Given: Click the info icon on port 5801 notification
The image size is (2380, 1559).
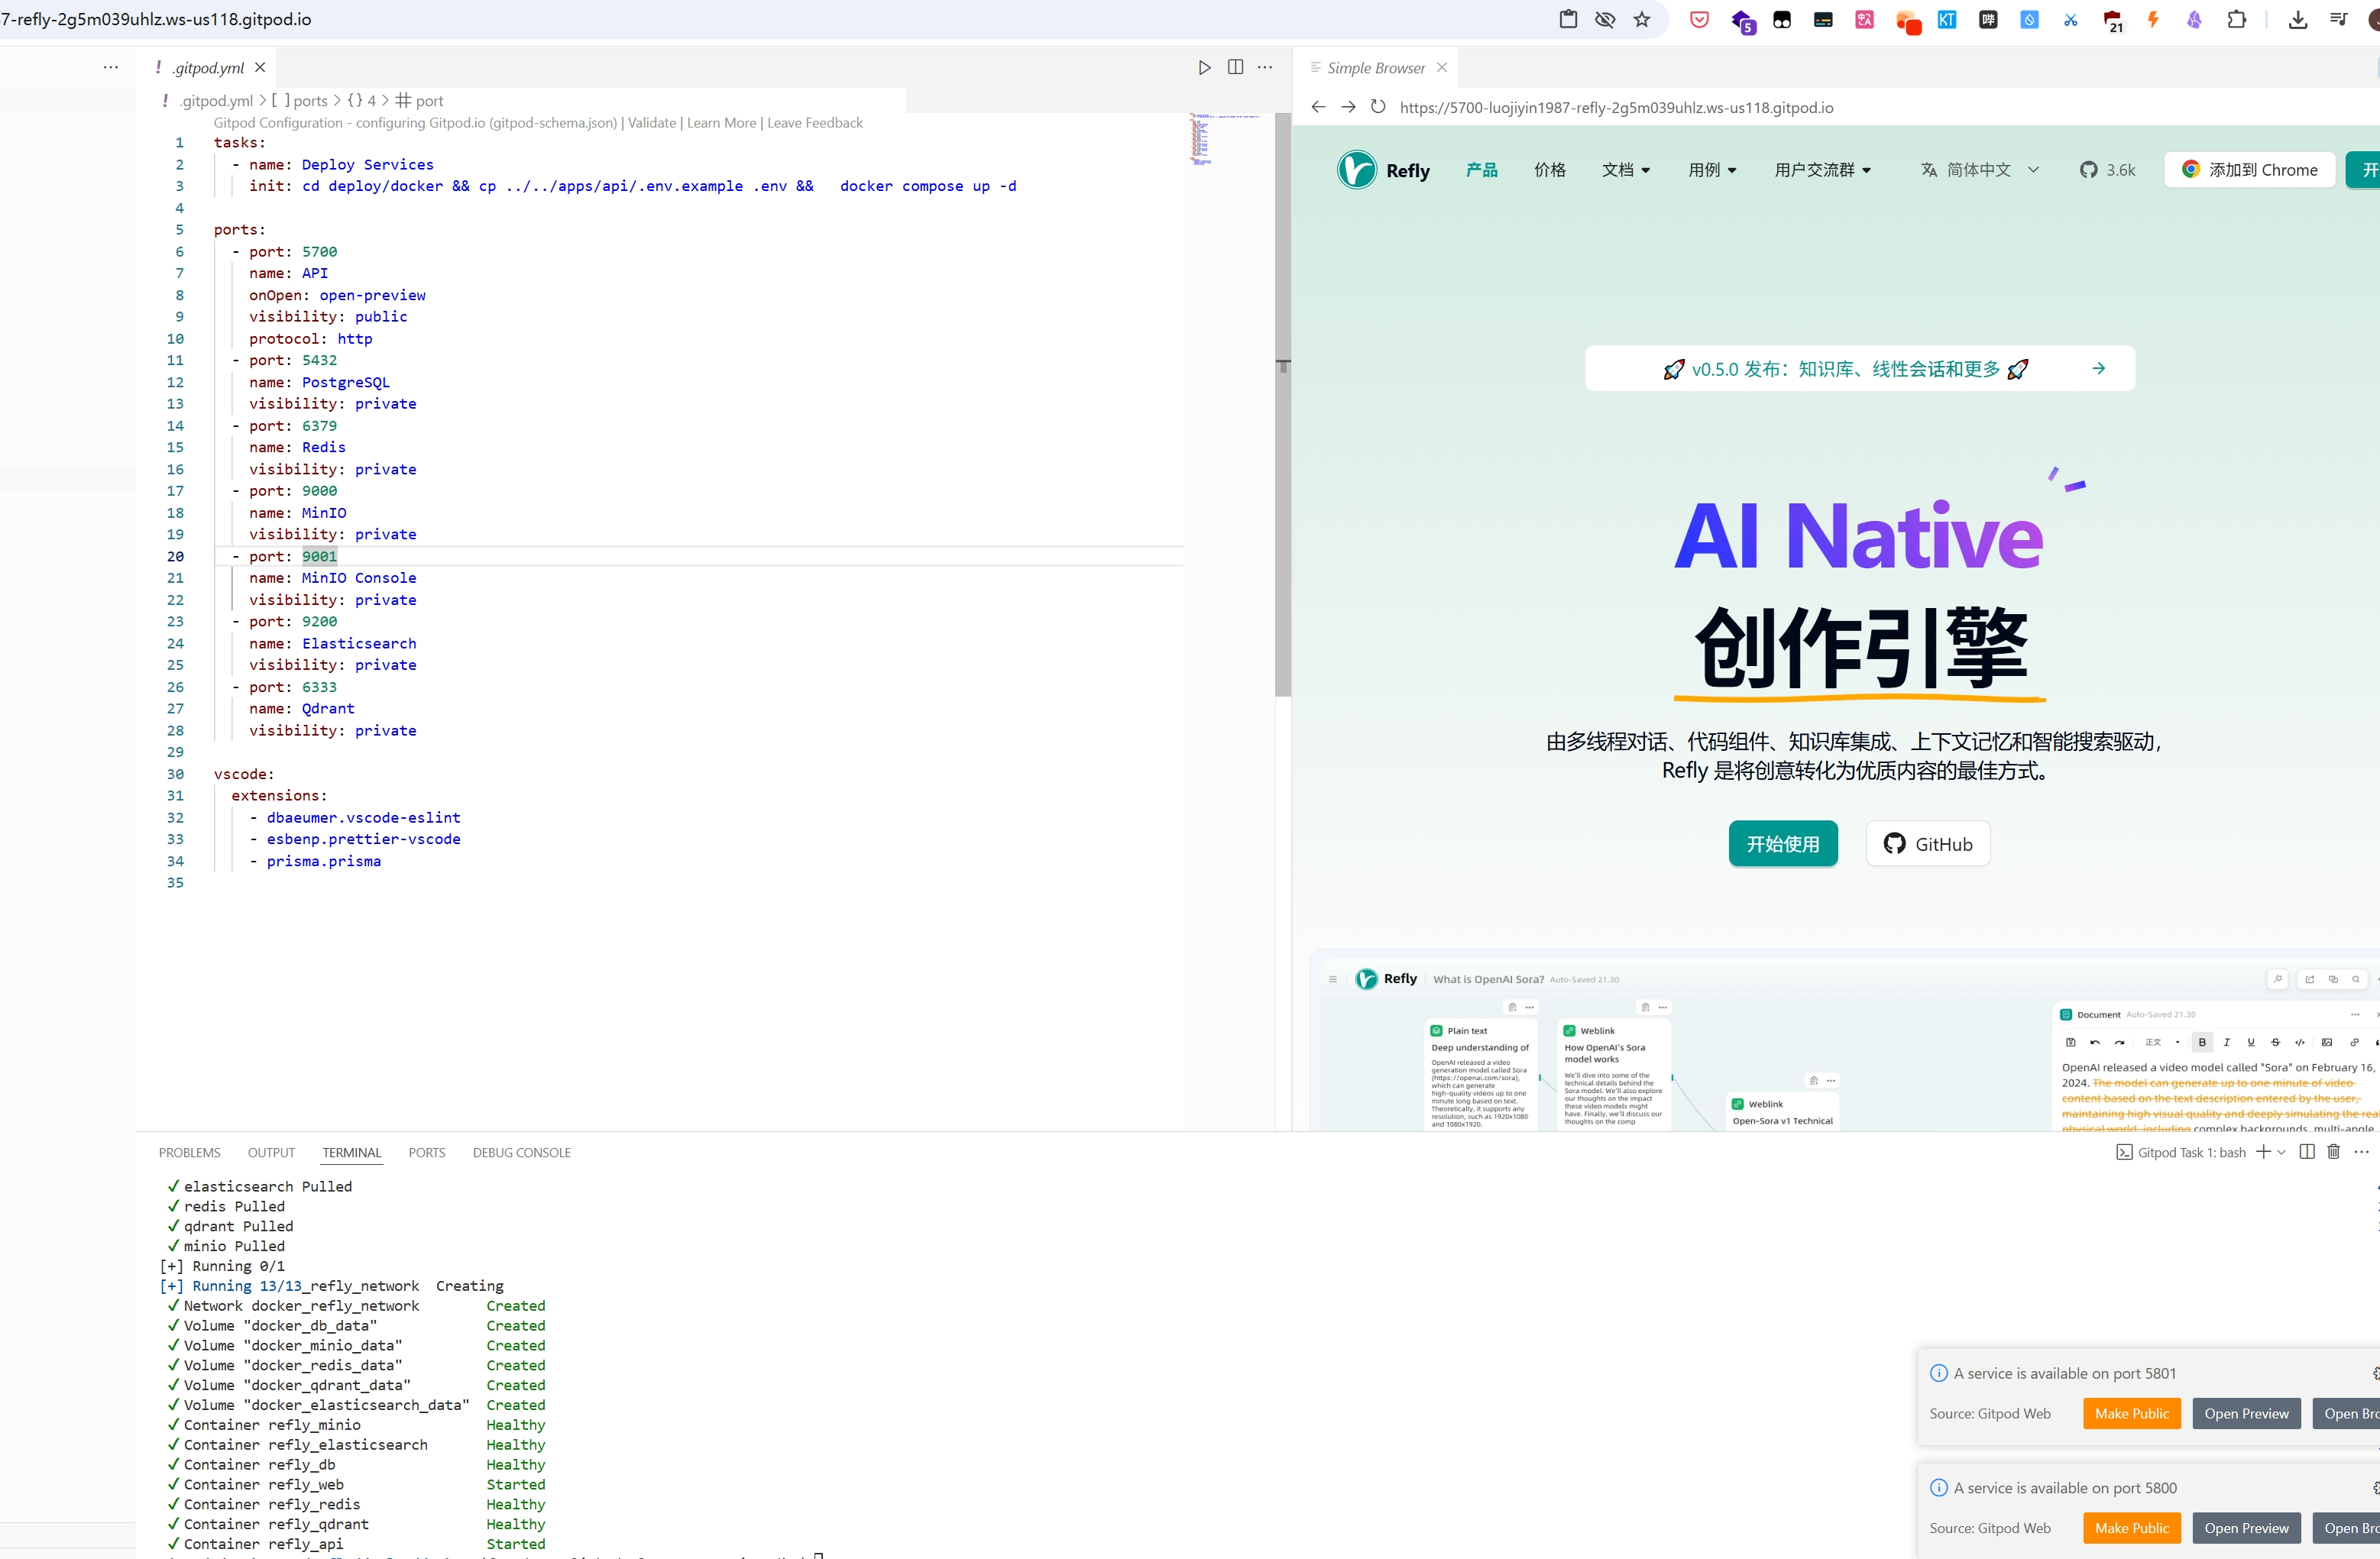Looking at the screenshot, I should click(x=1938, y=1373).
